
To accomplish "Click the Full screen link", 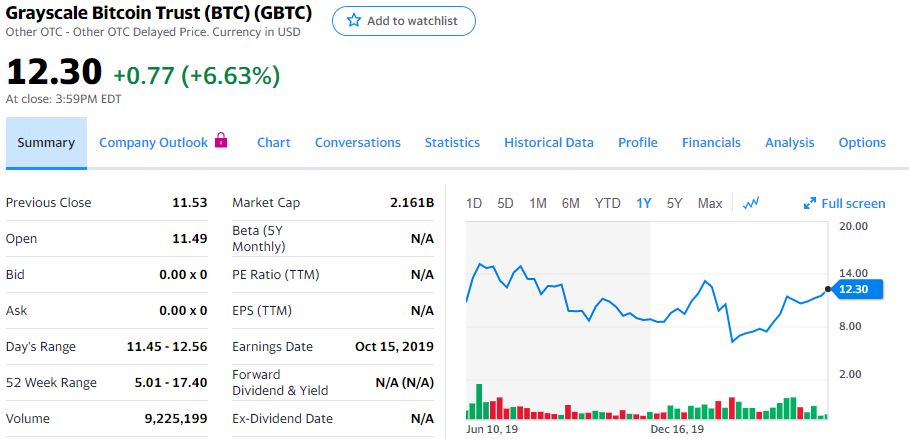I will pyautogui.click(x=853, y=204).
